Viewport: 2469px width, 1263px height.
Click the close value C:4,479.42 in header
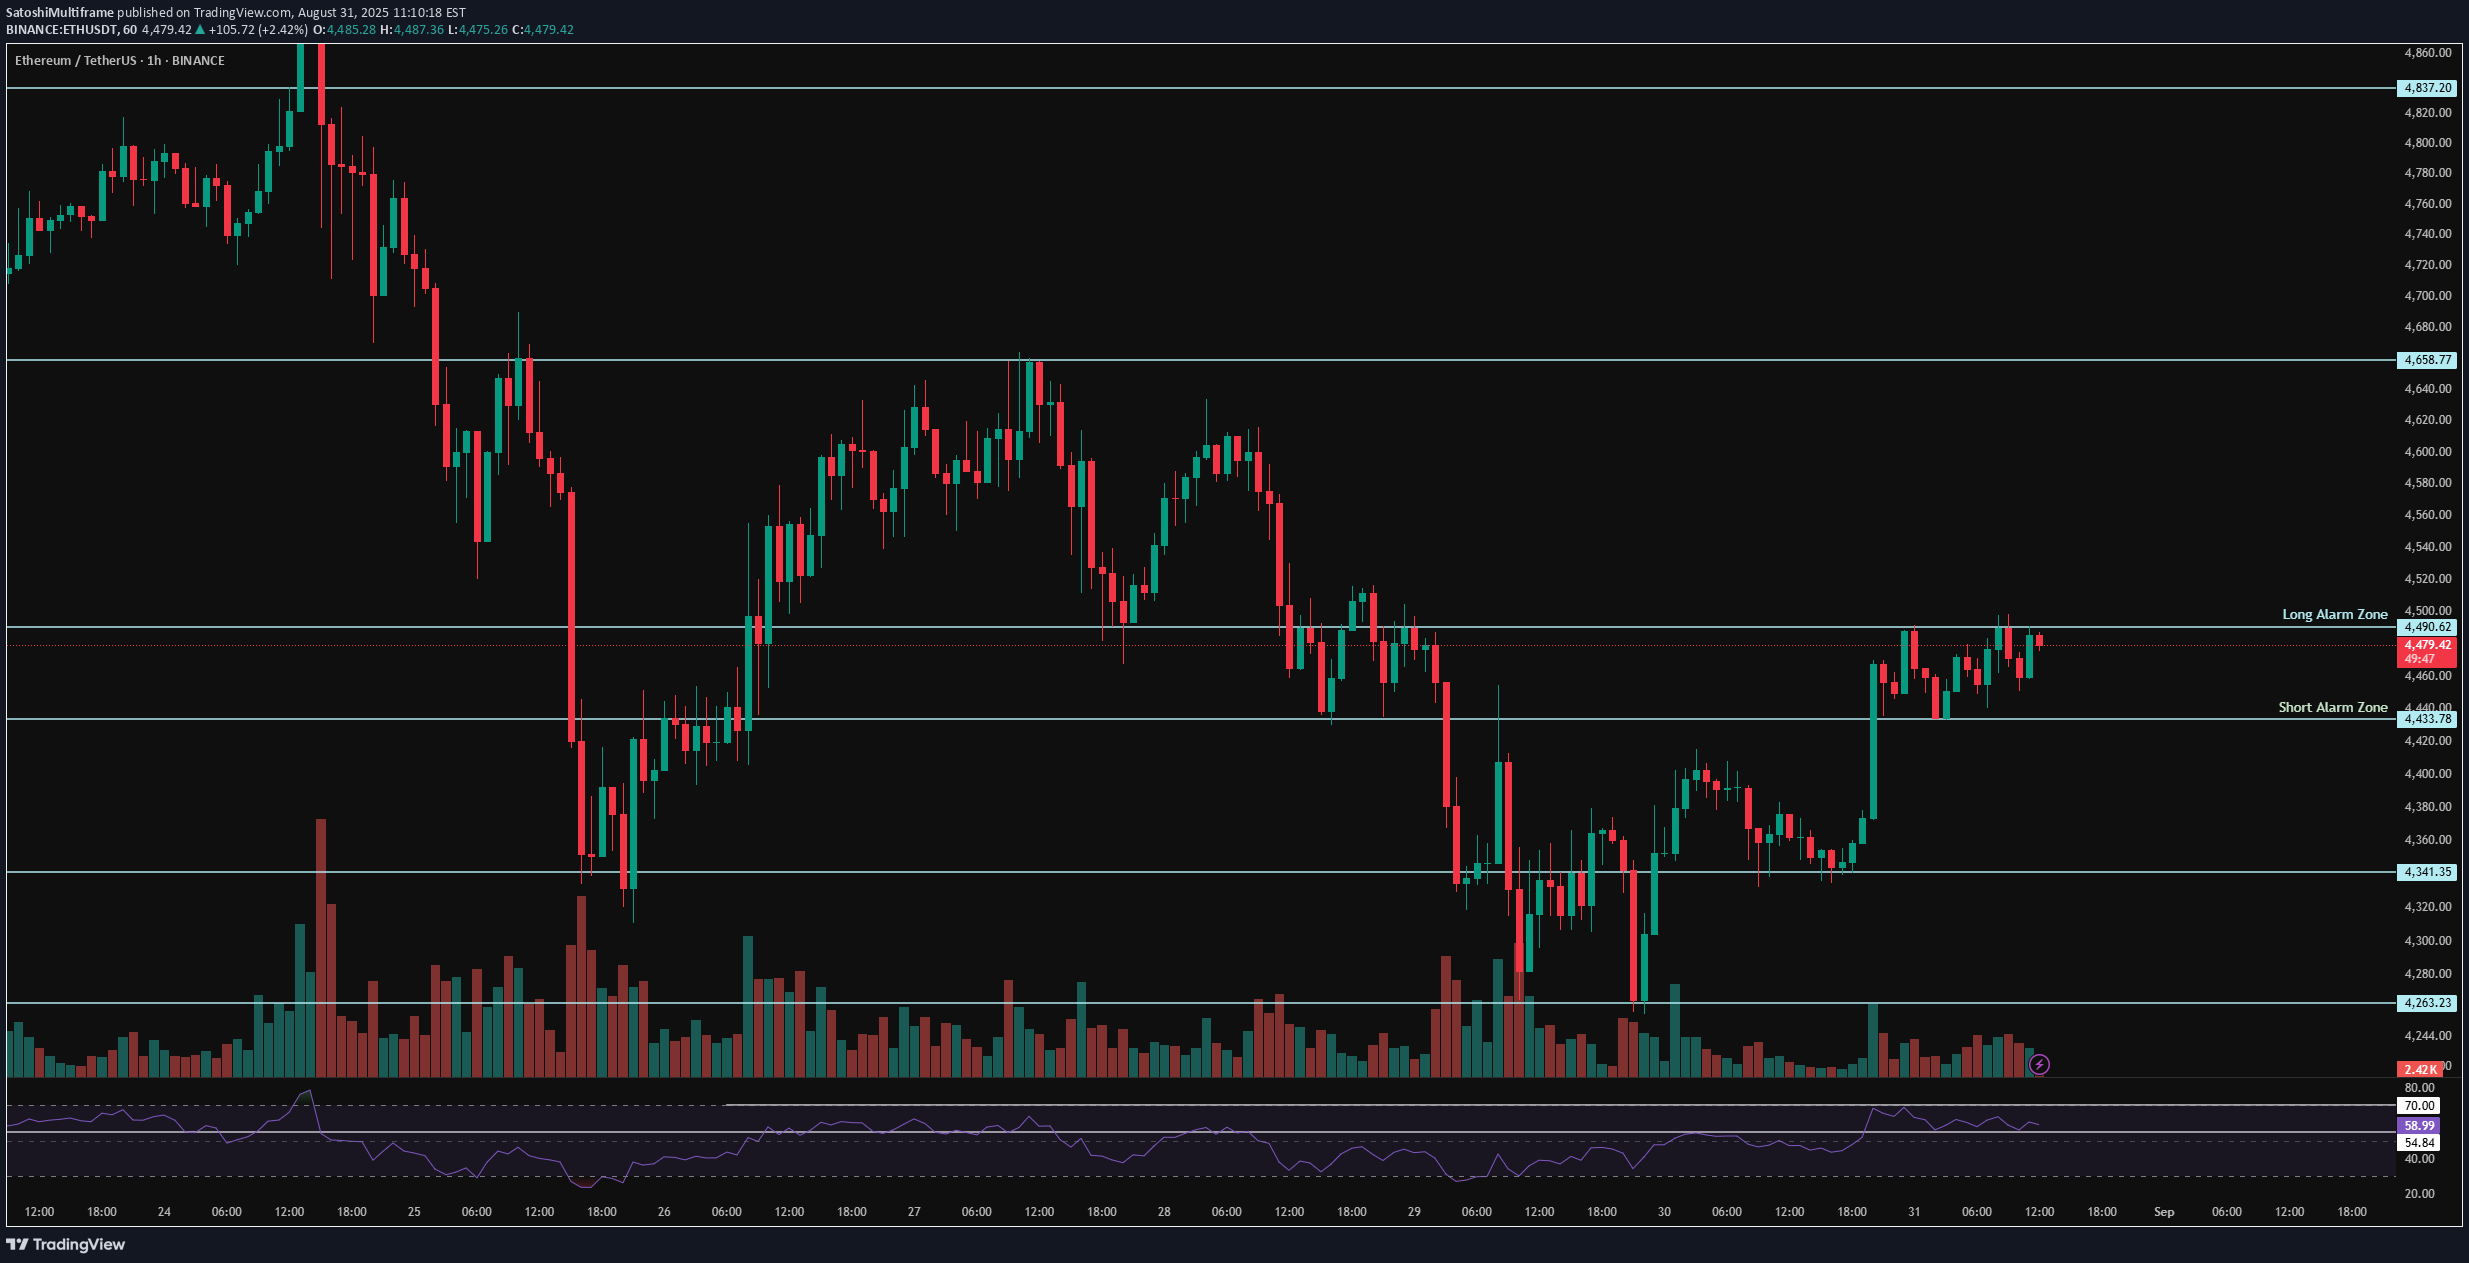[543, 30]
